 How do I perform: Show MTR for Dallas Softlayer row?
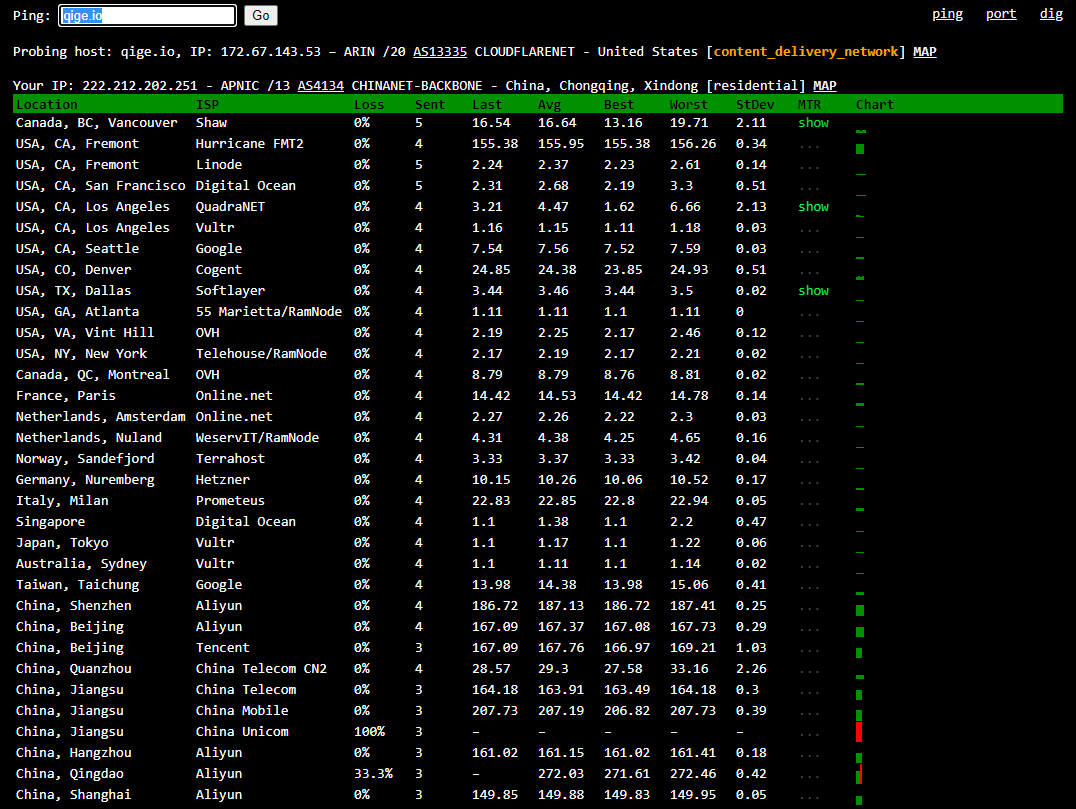(x=813, y=291)
